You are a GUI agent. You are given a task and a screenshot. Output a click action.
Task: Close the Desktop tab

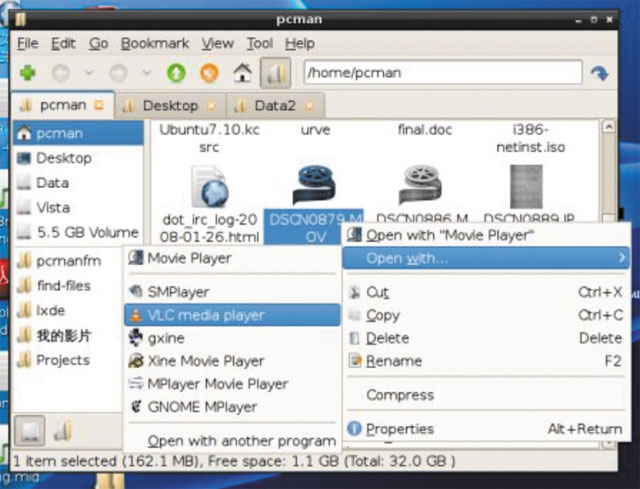point(211,106)
